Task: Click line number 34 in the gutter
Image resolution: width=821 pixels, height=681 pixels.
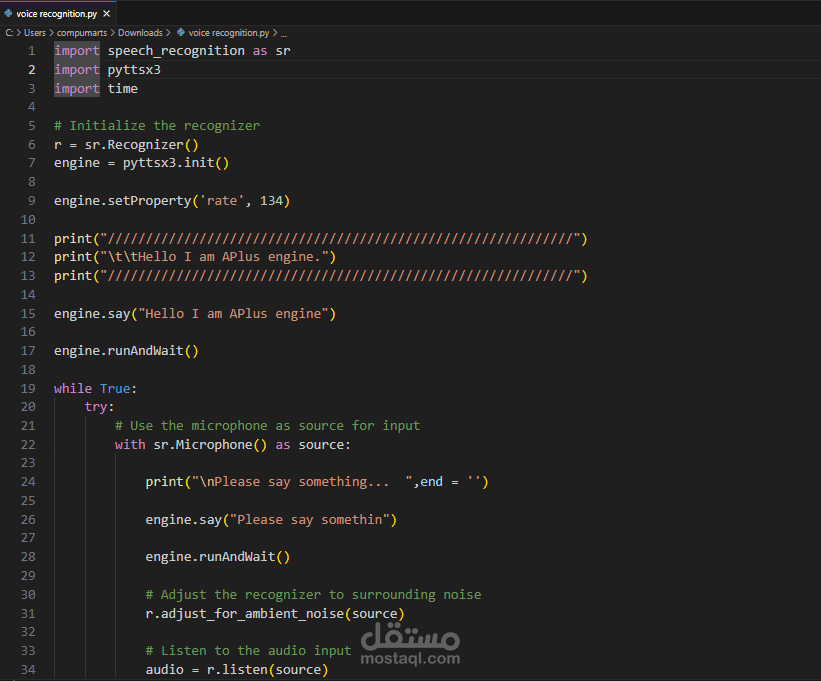Action: [28, 669]
